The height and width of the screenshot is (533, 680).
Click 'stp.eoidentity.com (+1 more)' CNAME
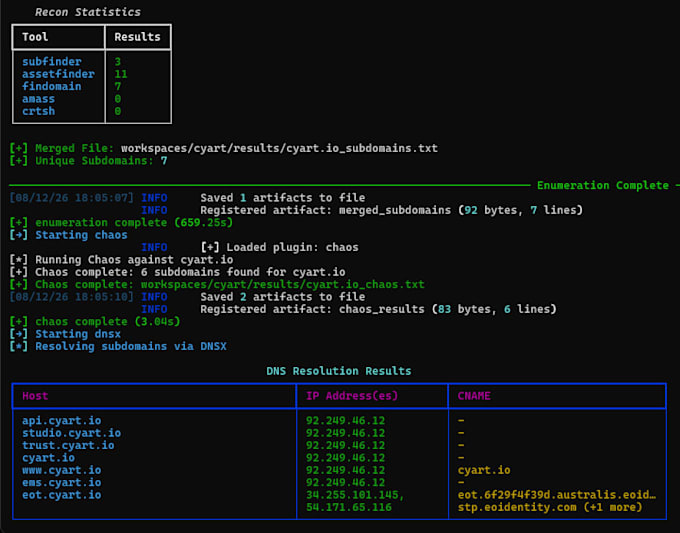(x=550, y=507)
